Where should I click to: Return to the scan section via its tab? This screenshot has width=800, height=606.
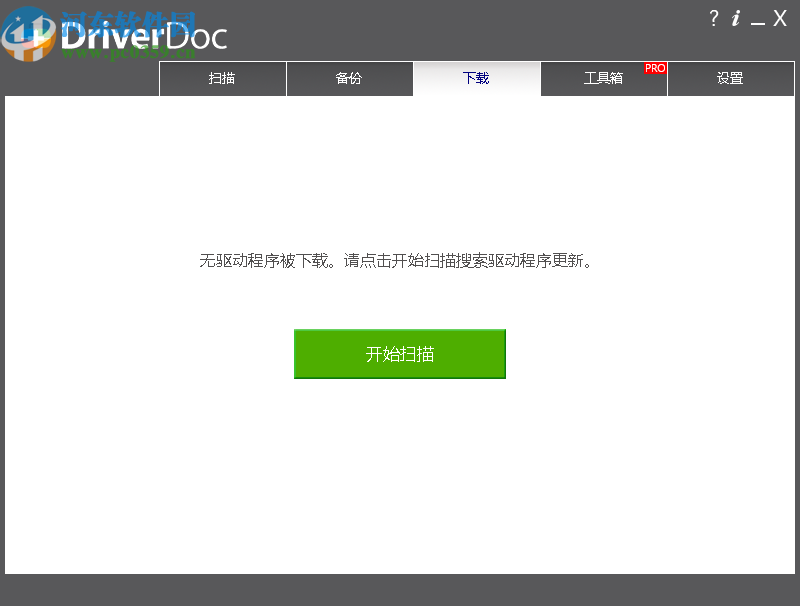222,79
